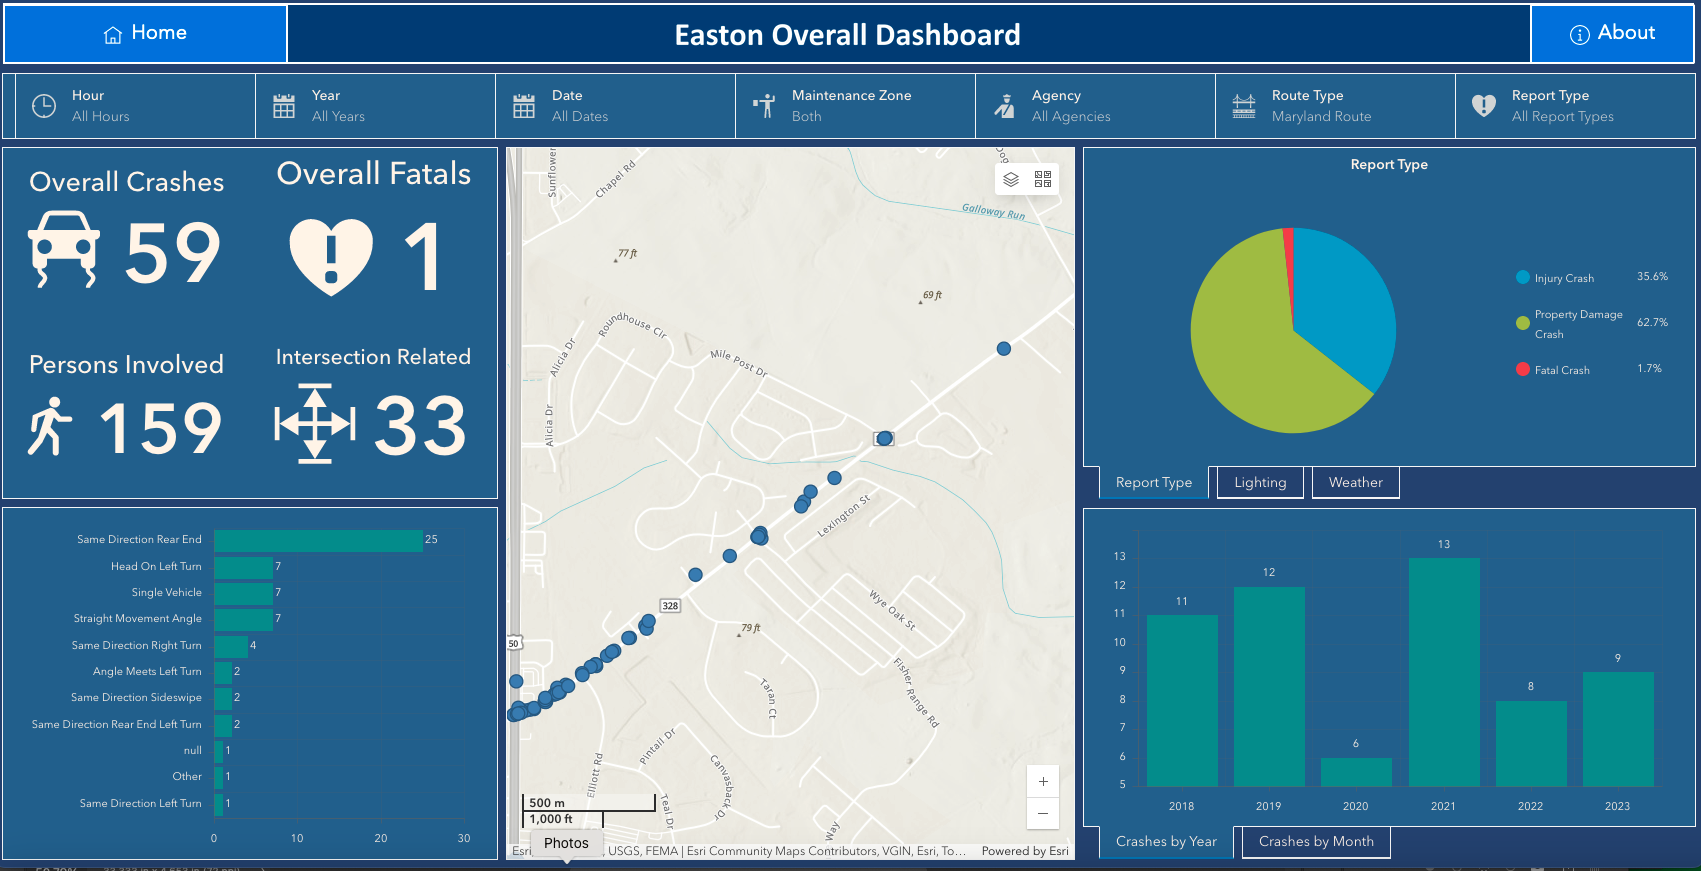The height and width of the screenshot is (871, 1701).
Task: Select the Head On Left Turn bar
Action: click(243, 567)
